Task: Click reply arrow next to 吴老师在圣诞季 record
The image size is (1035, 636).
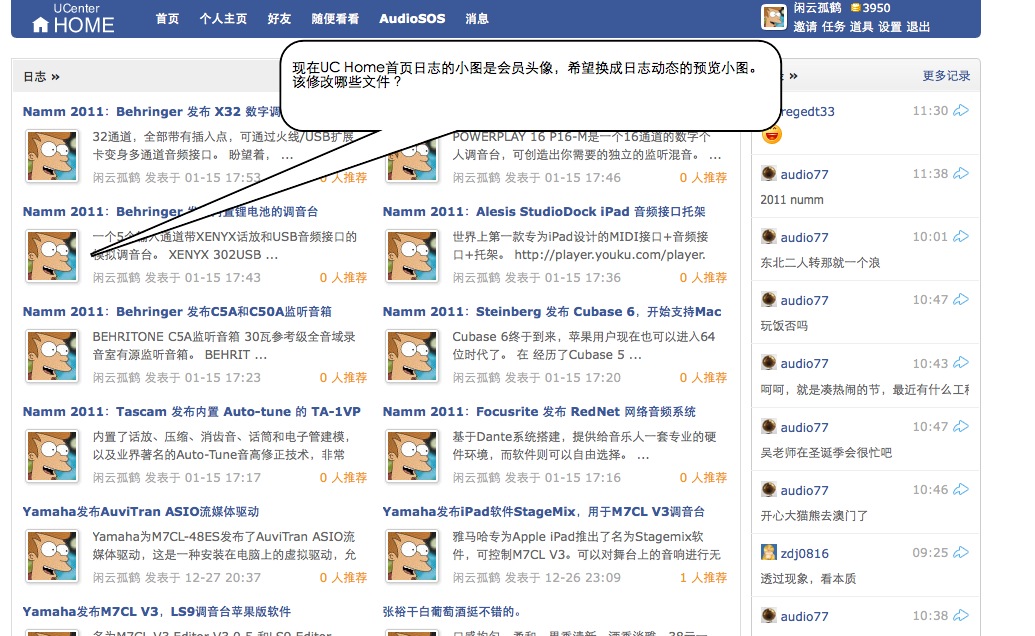Action: [961, 426]
